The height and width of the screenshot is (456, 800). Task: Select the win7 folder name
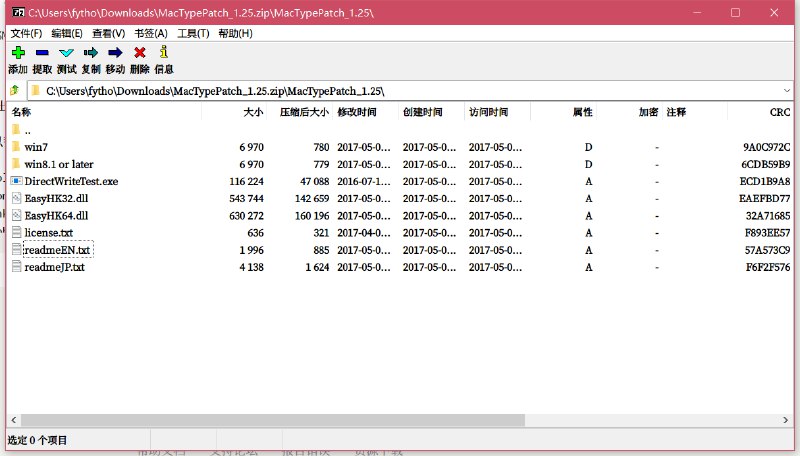36,147
